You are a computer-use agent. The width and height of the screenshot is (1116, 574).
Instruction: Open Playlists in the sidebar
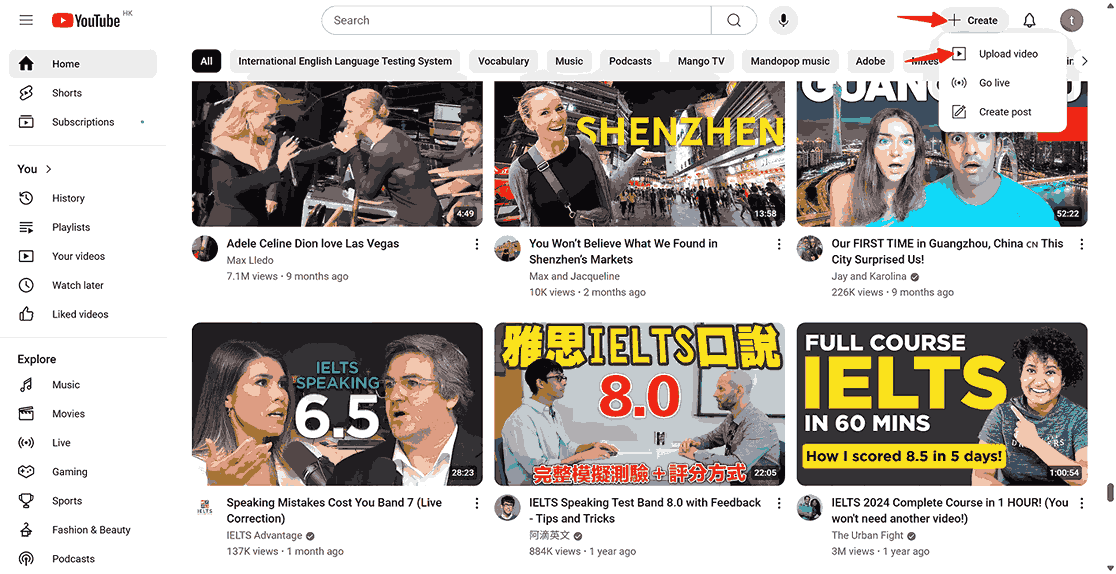pos(83,227)
